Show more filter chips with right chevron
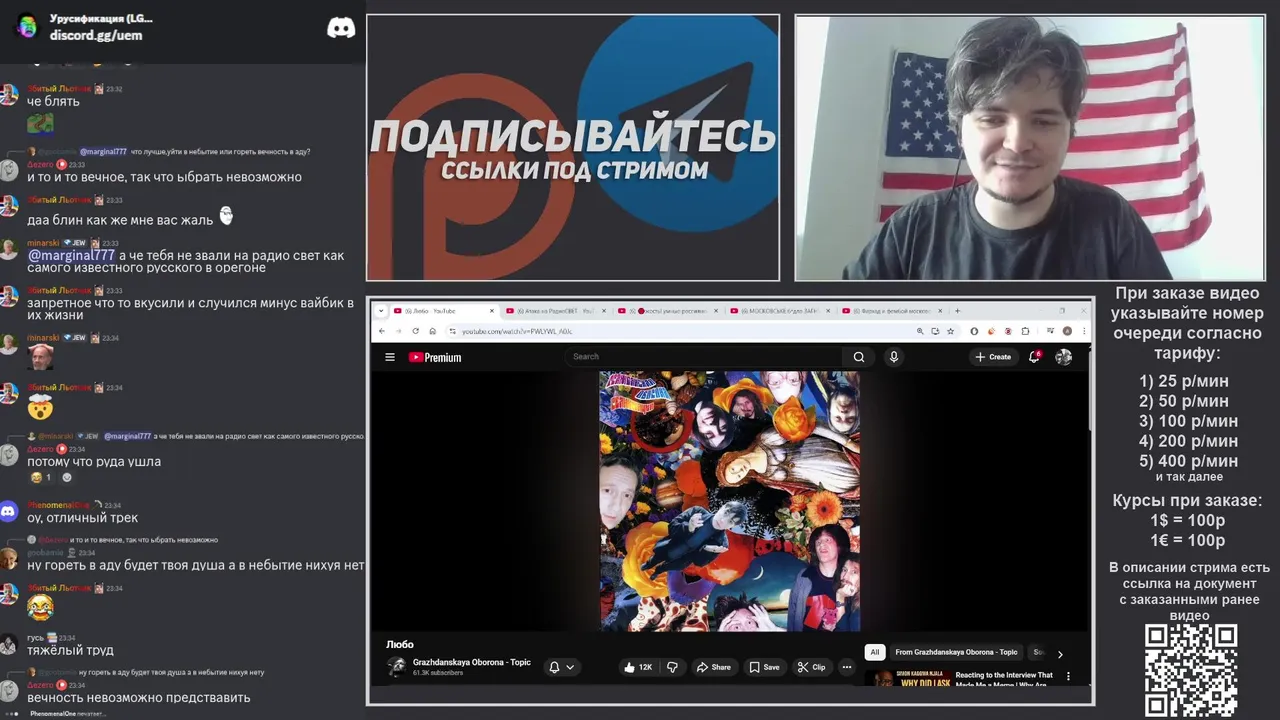 click(1060, 654)
